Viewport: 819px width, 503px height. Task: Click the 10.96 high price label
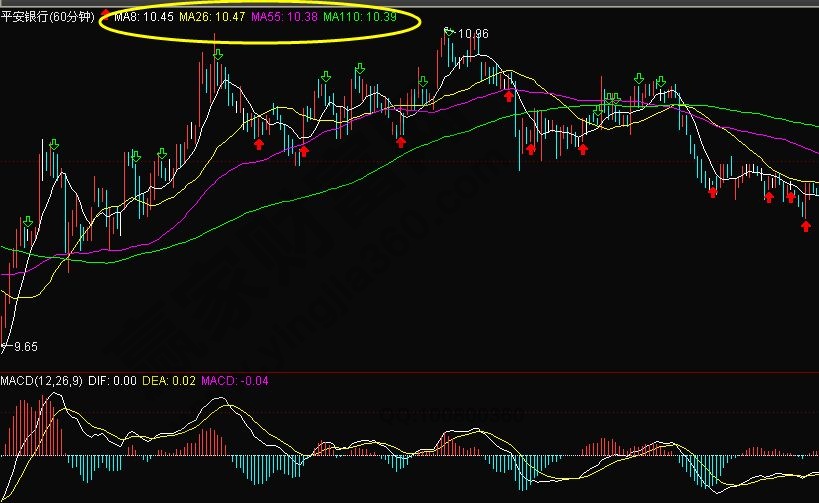click(474, 34)
